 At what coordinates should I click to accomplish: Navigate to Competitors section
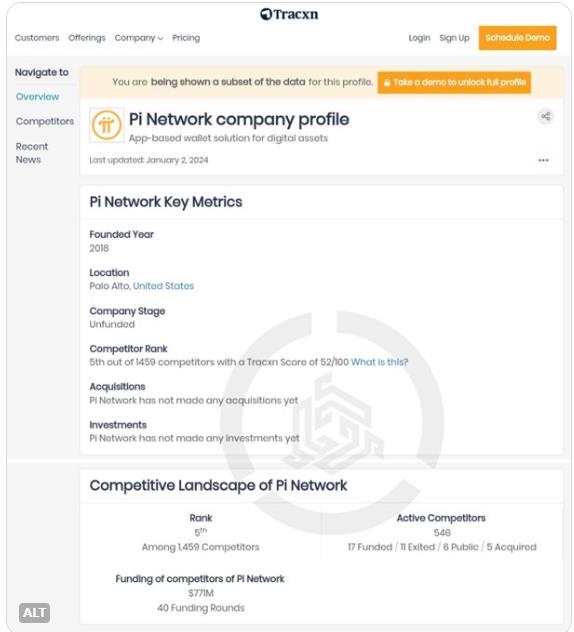tap(45, 121)
